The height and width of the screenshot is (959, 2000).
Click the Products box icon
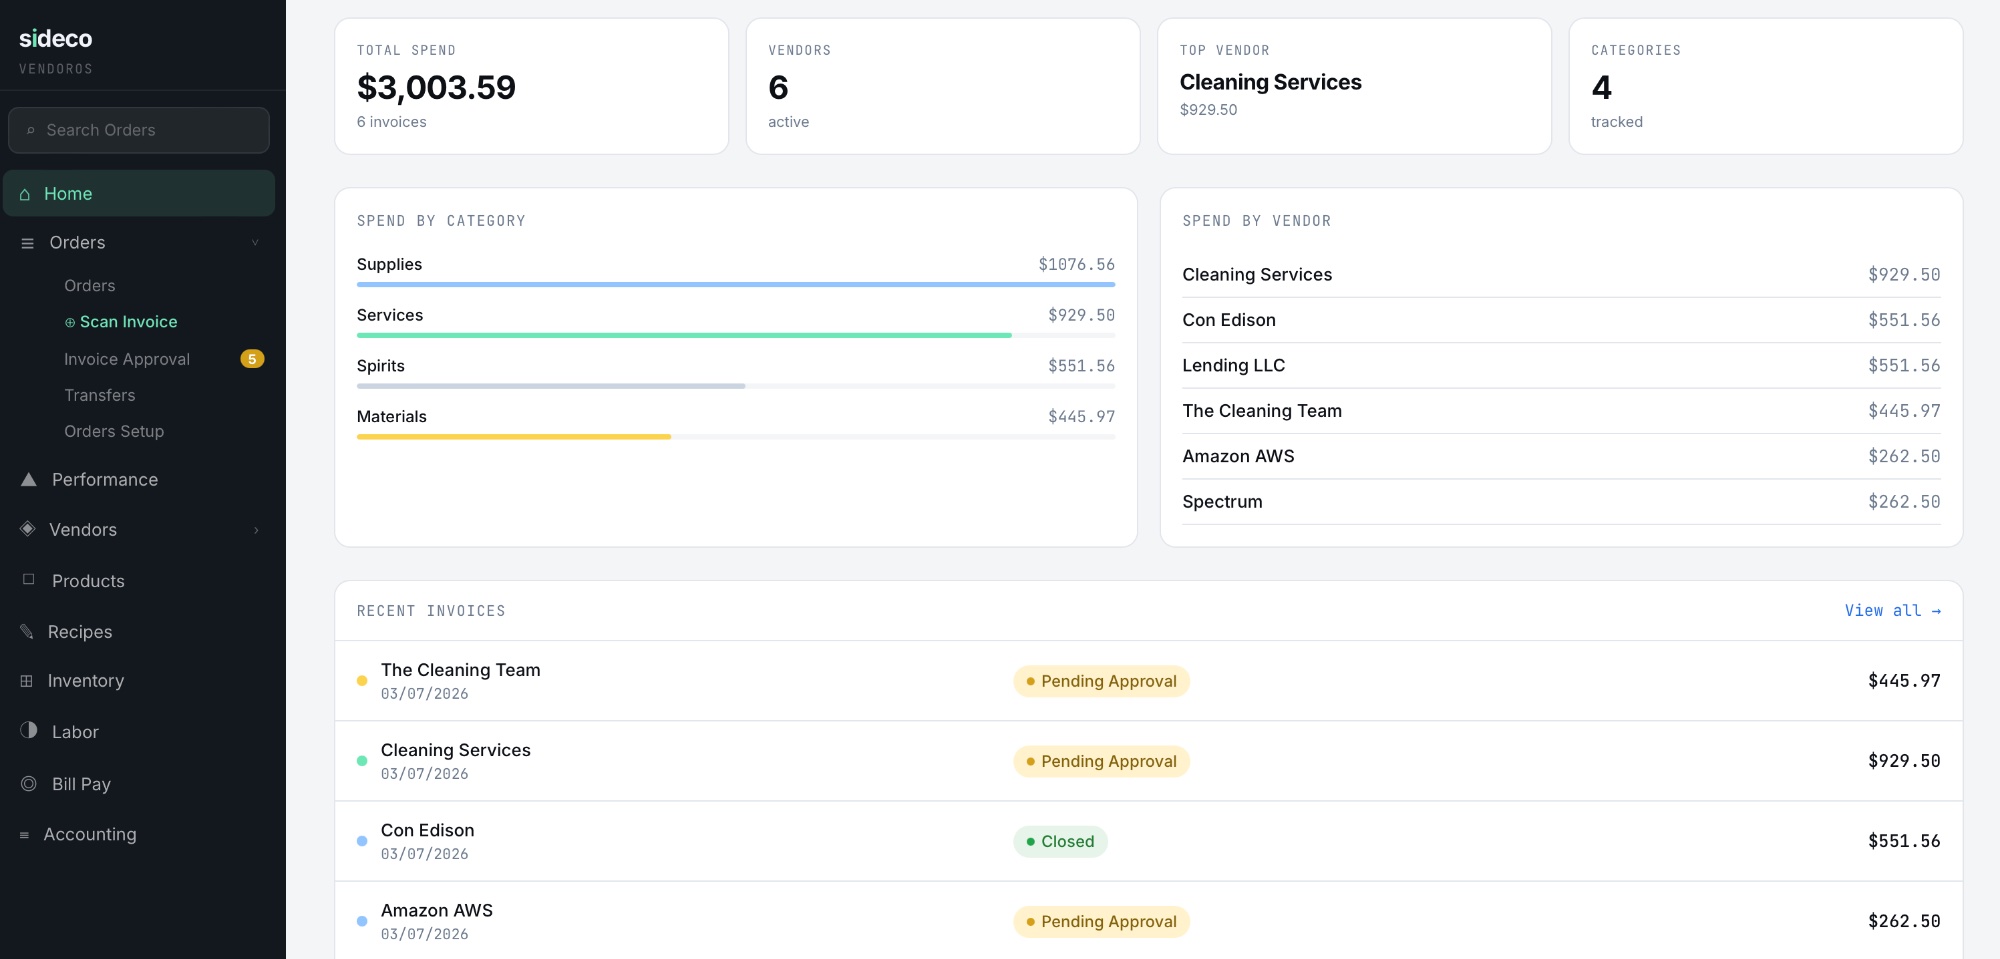coord(29,580)
